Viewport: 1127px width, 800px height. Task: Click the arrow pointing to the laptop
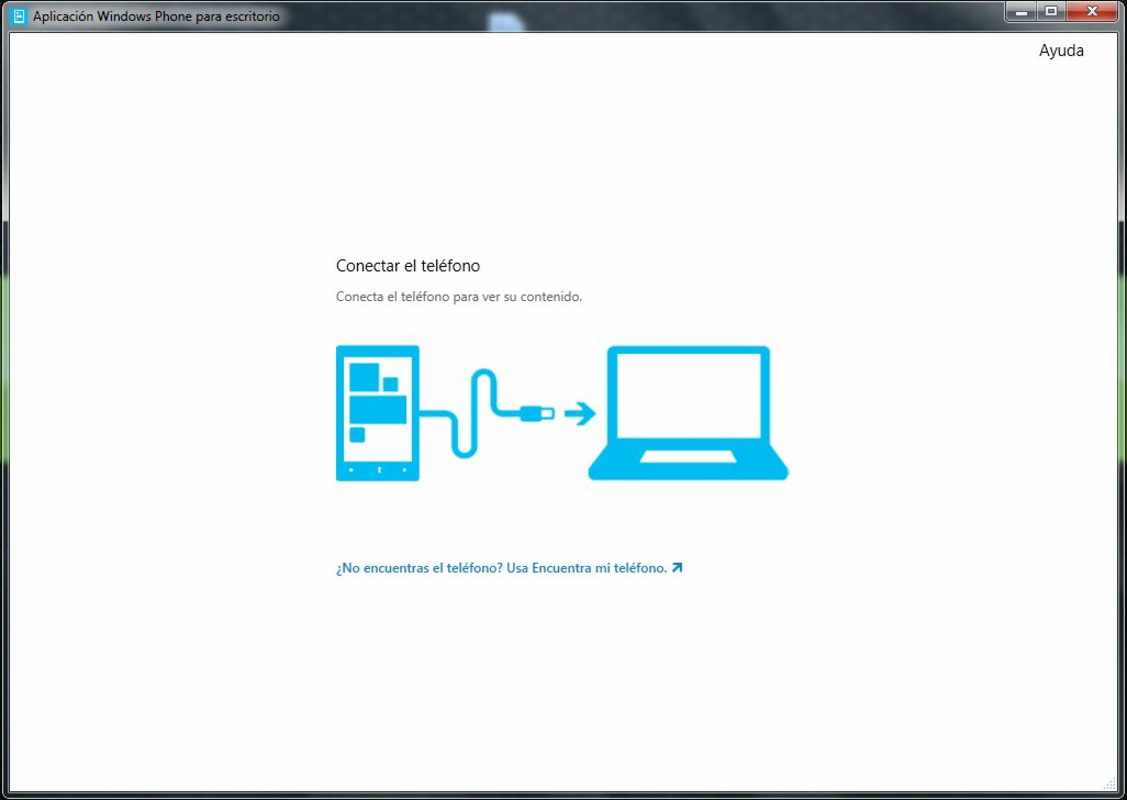click(x=580, y=413)
